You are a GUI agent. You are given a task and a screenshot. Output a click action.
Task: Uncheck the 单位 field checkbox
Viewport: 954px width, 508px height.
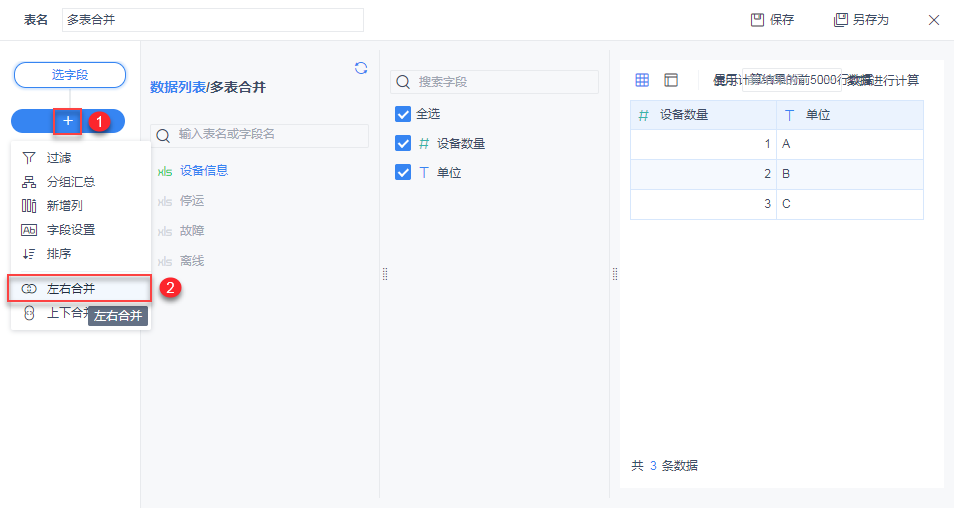pyautogui.click(x=404, y=172)
